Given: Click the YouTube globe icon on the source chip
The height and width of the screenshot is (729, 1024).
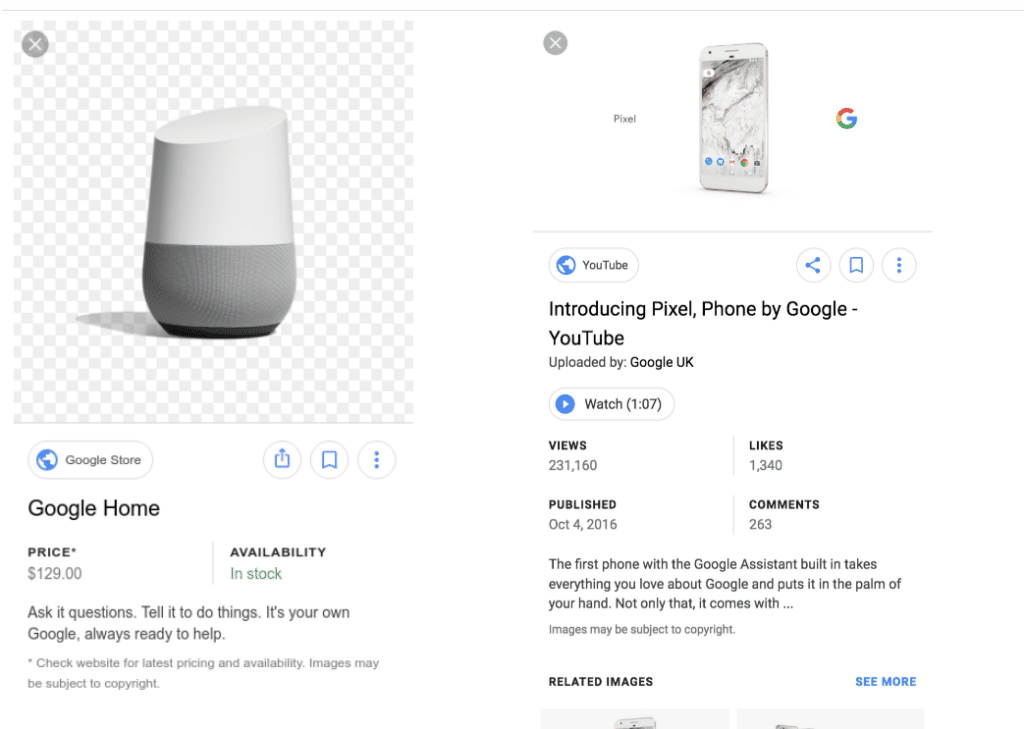Looking at the screenshot, I should pos(567,265).
